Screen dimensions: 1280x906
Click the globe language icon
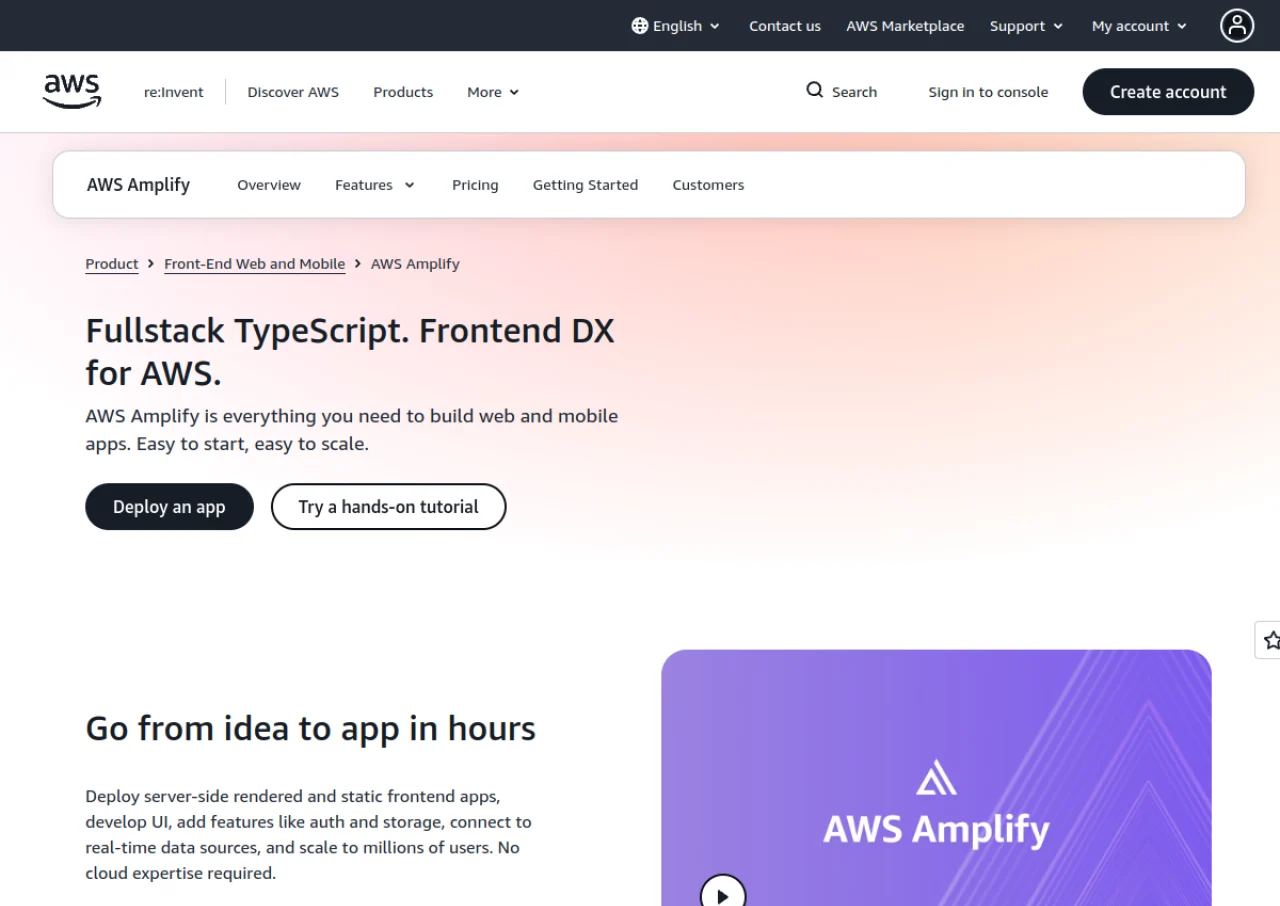tap(640, 26)
